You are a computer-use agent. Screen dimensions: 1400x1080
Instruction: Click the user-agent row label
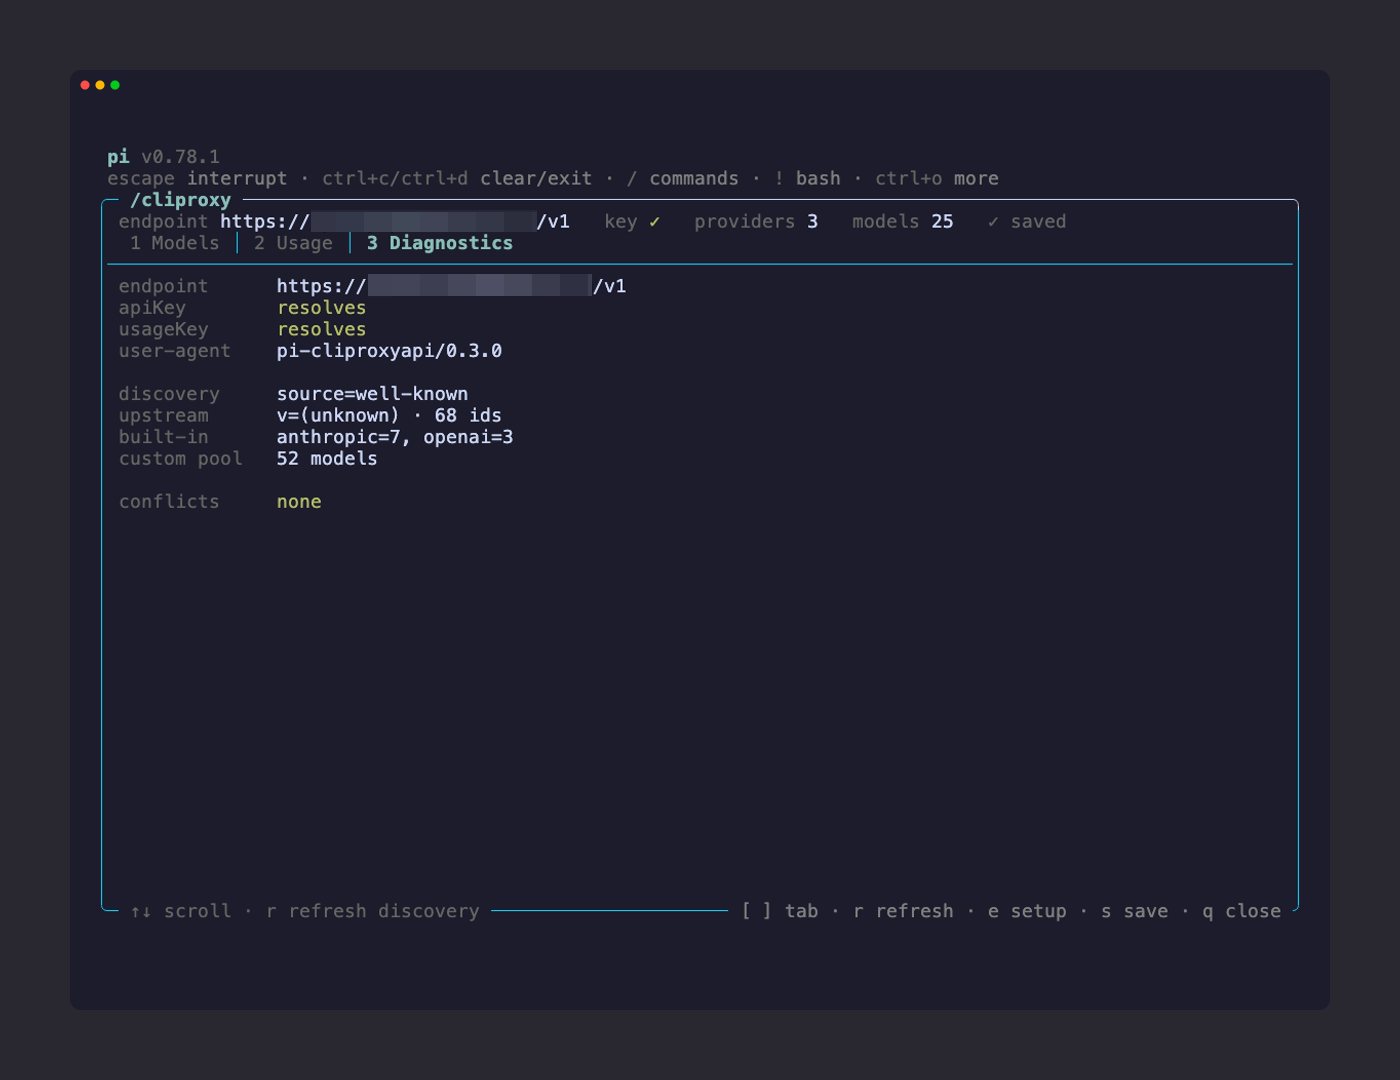175,351
